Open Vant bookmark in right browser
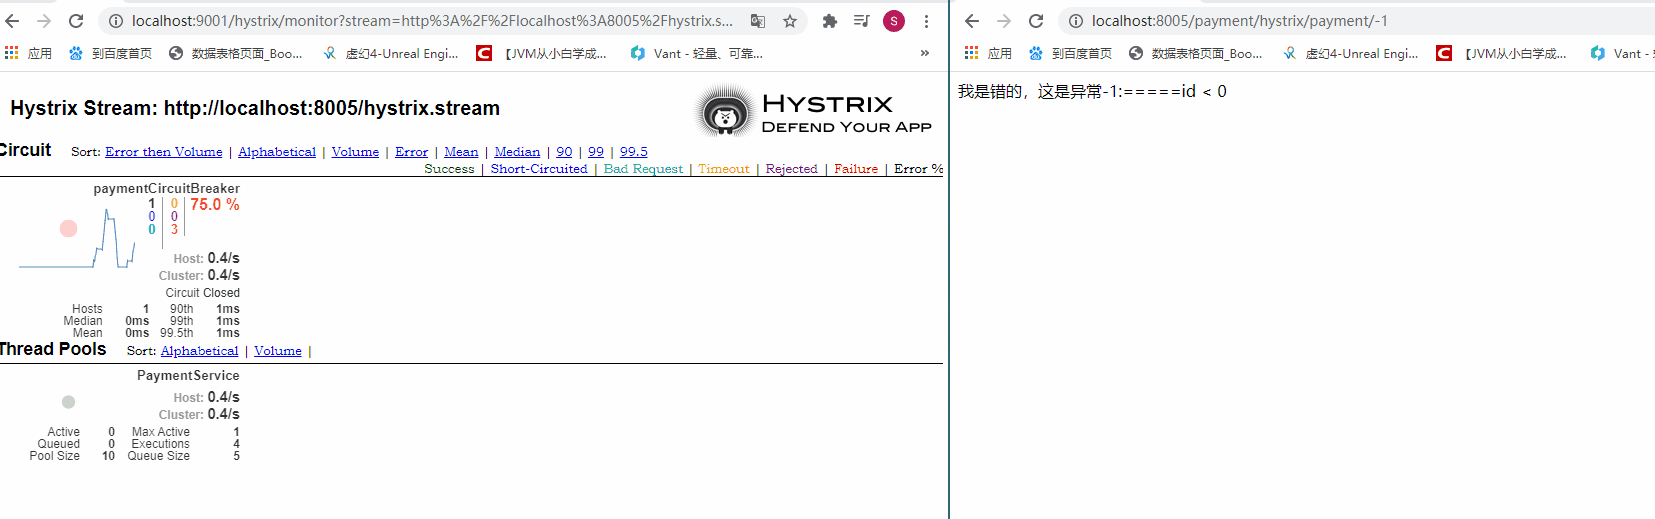This screenshot has height=519, width=1655. pyautogui.click(x=1620, y=53)
